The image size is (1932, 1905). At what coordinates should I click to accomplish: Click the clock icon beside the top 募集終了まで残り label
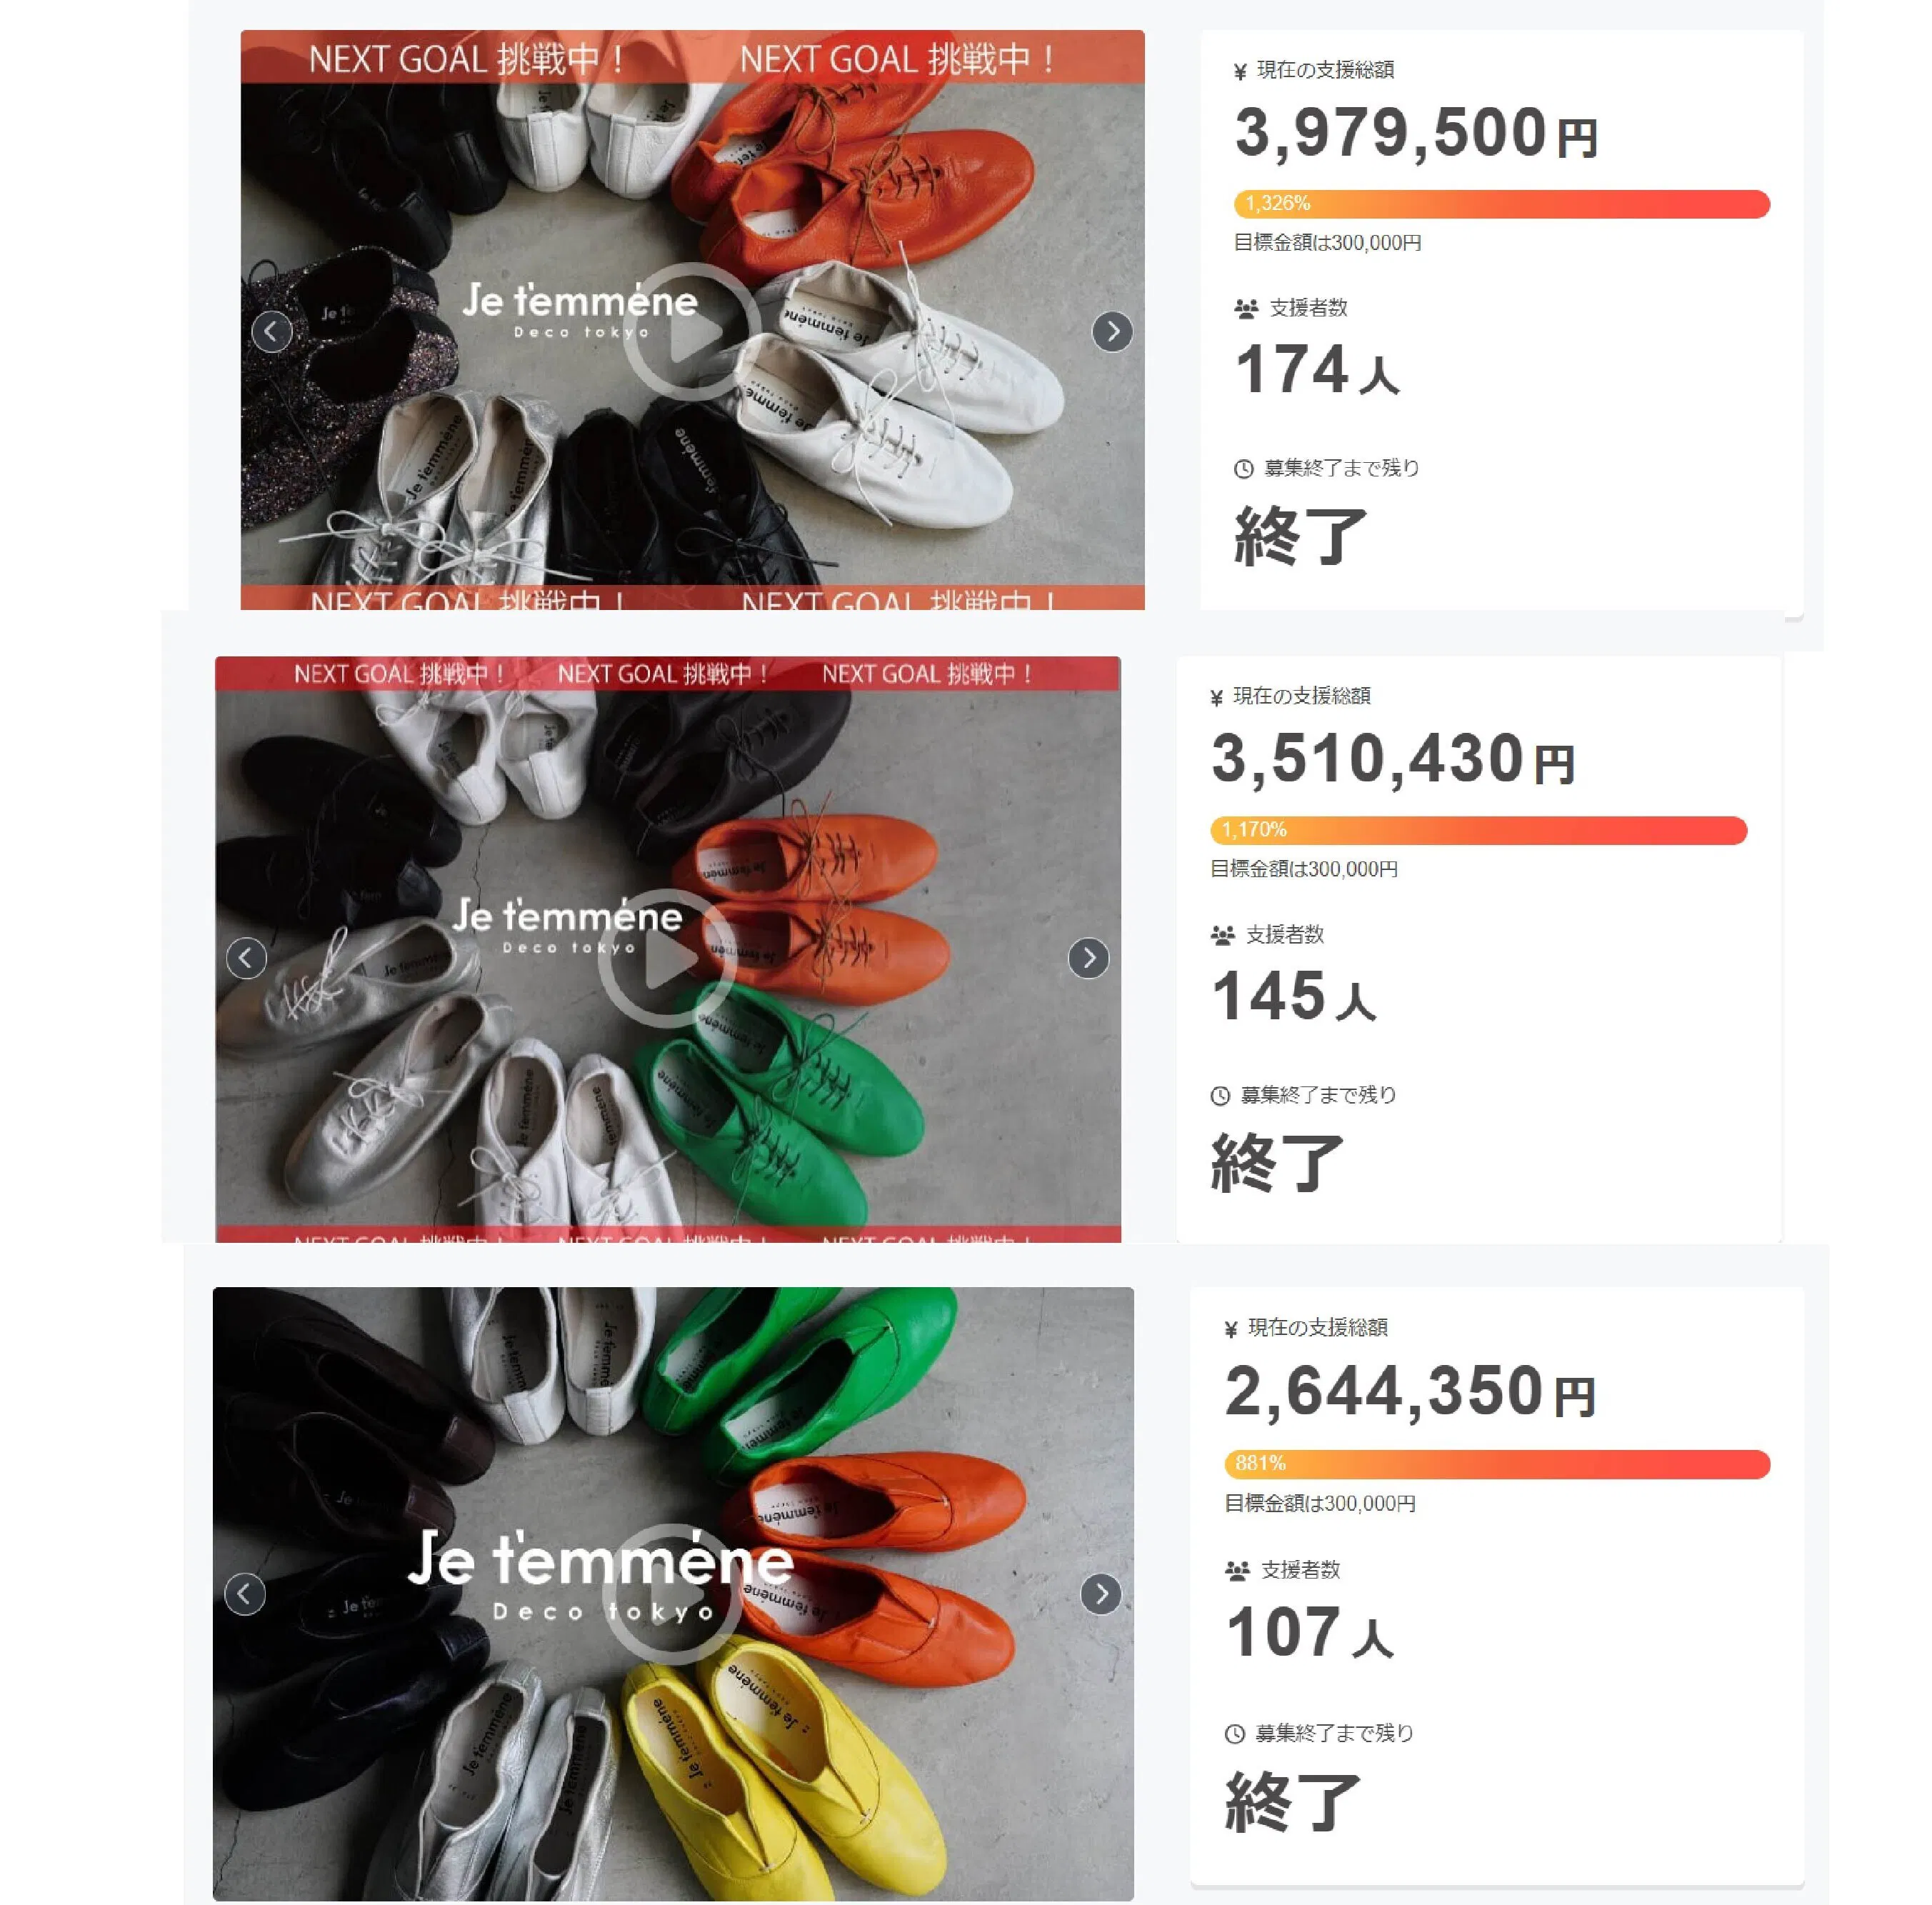pyautogui.click(x=1243, y=469)
